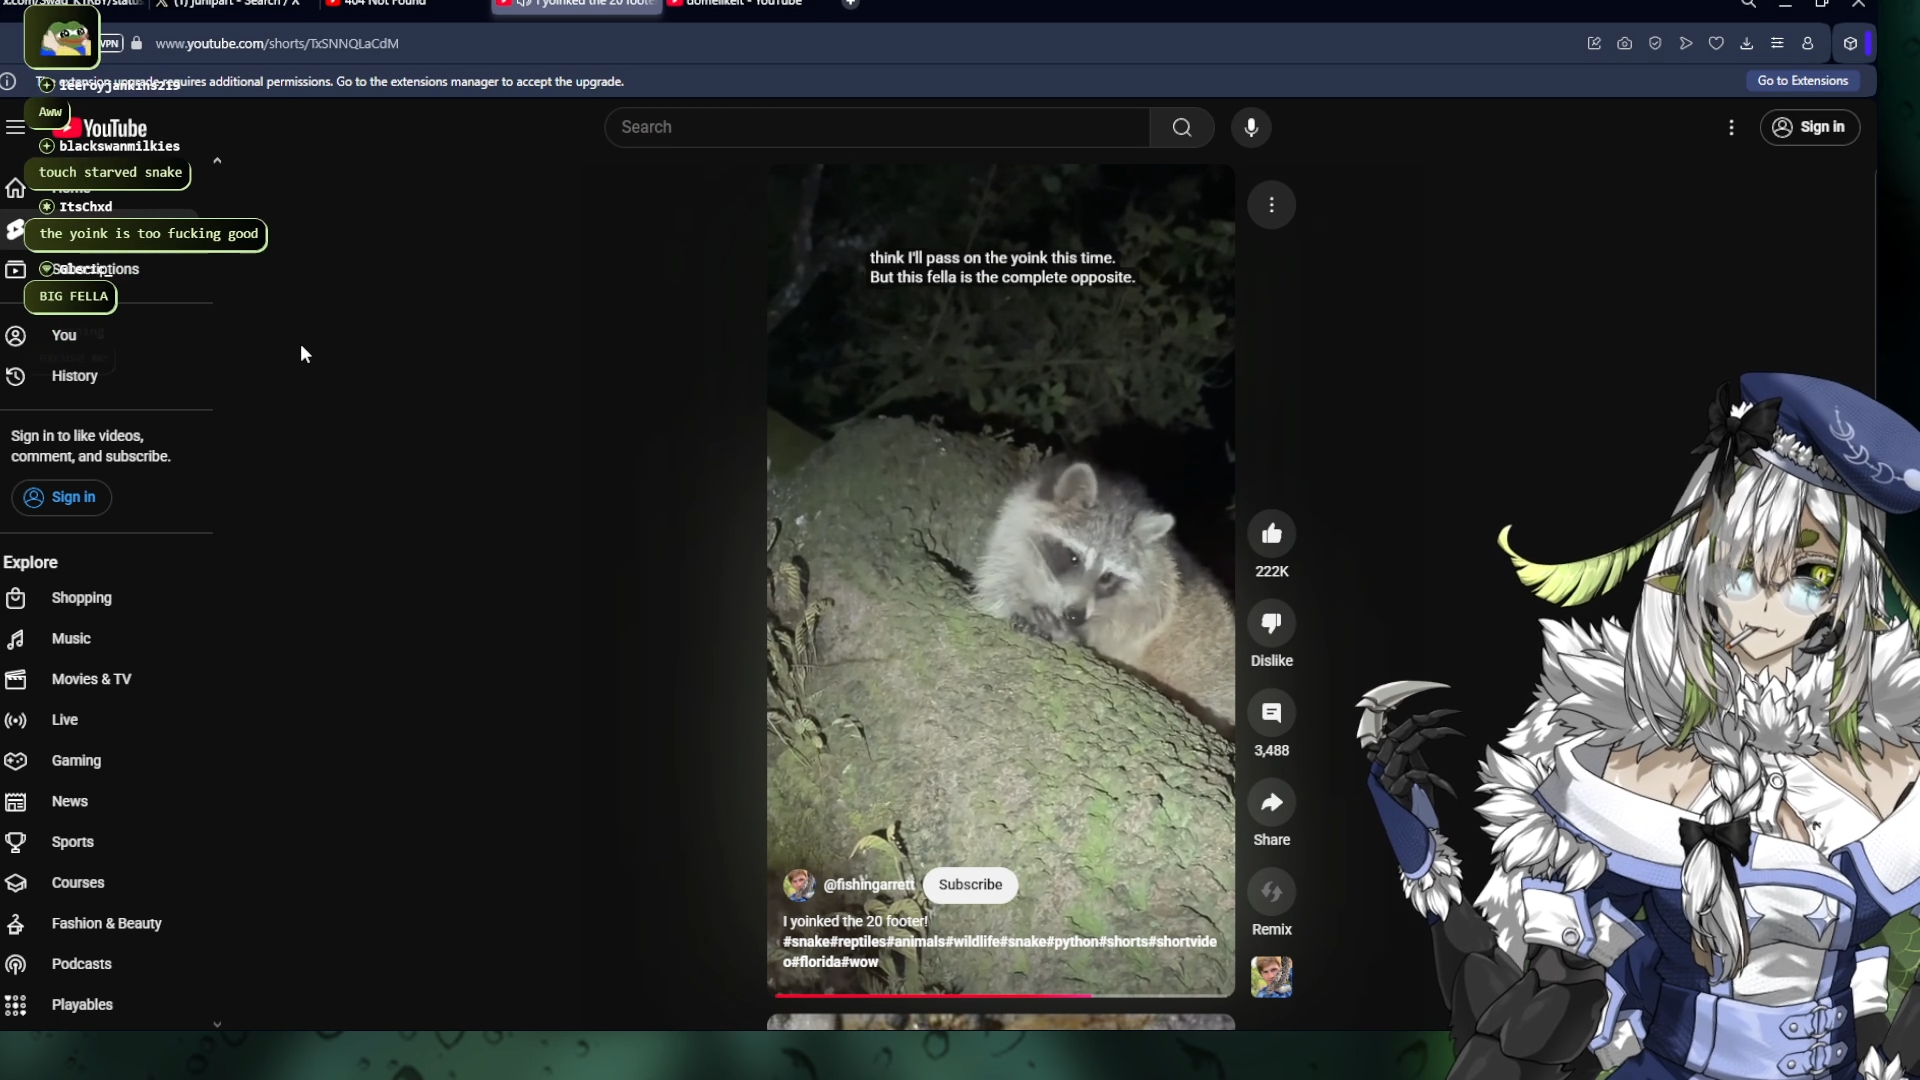Open Podcasts from Explore list
Screen dimensions: 1920x1080
click(x=81, y=964)
